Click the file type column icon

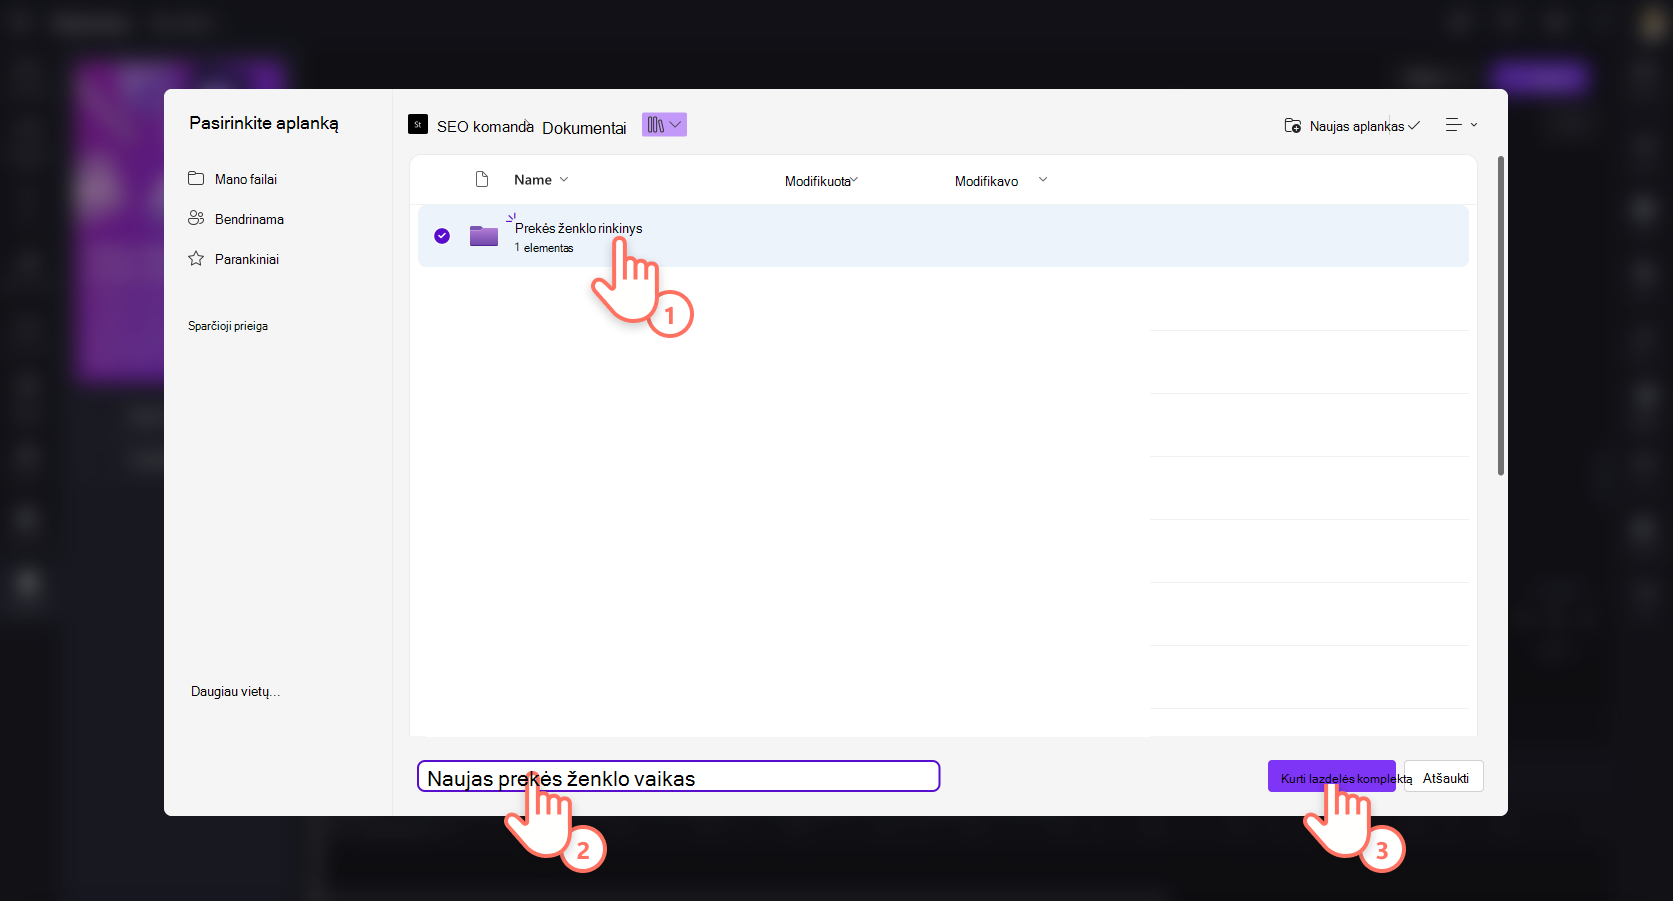point(482,179)
